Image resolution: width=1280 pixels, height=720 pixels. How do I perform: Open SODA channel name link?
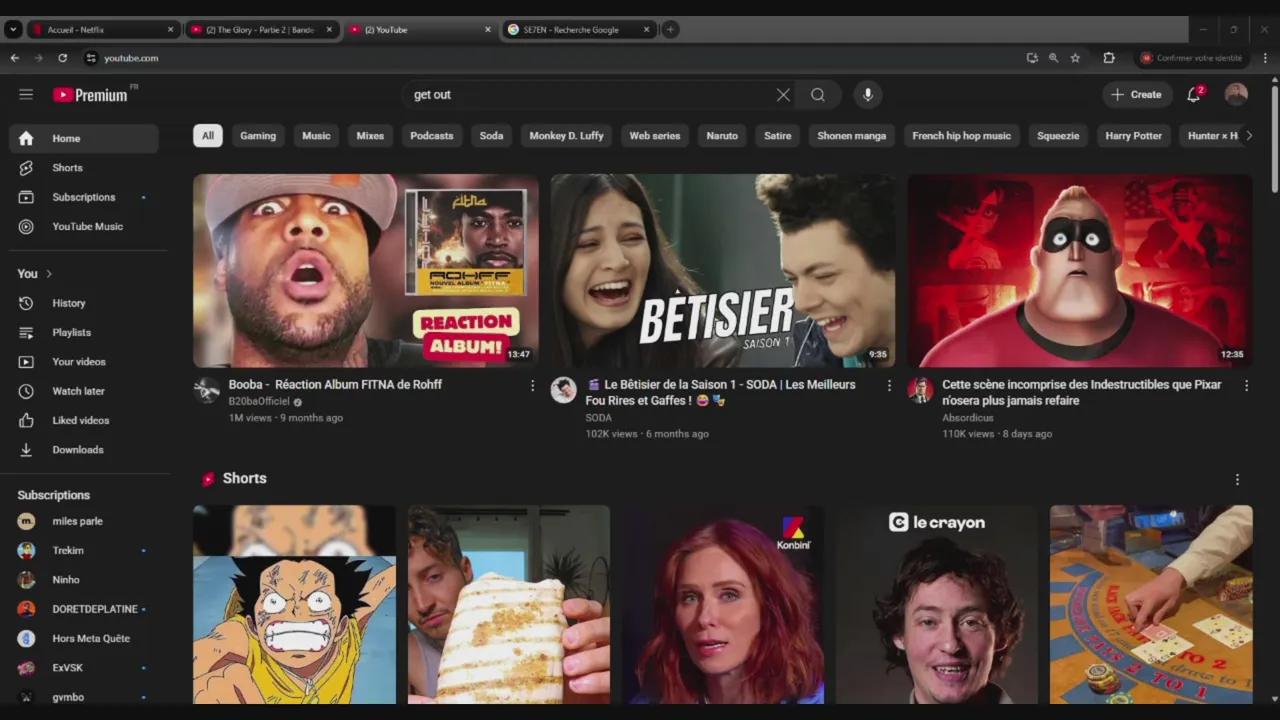point(598,418)
